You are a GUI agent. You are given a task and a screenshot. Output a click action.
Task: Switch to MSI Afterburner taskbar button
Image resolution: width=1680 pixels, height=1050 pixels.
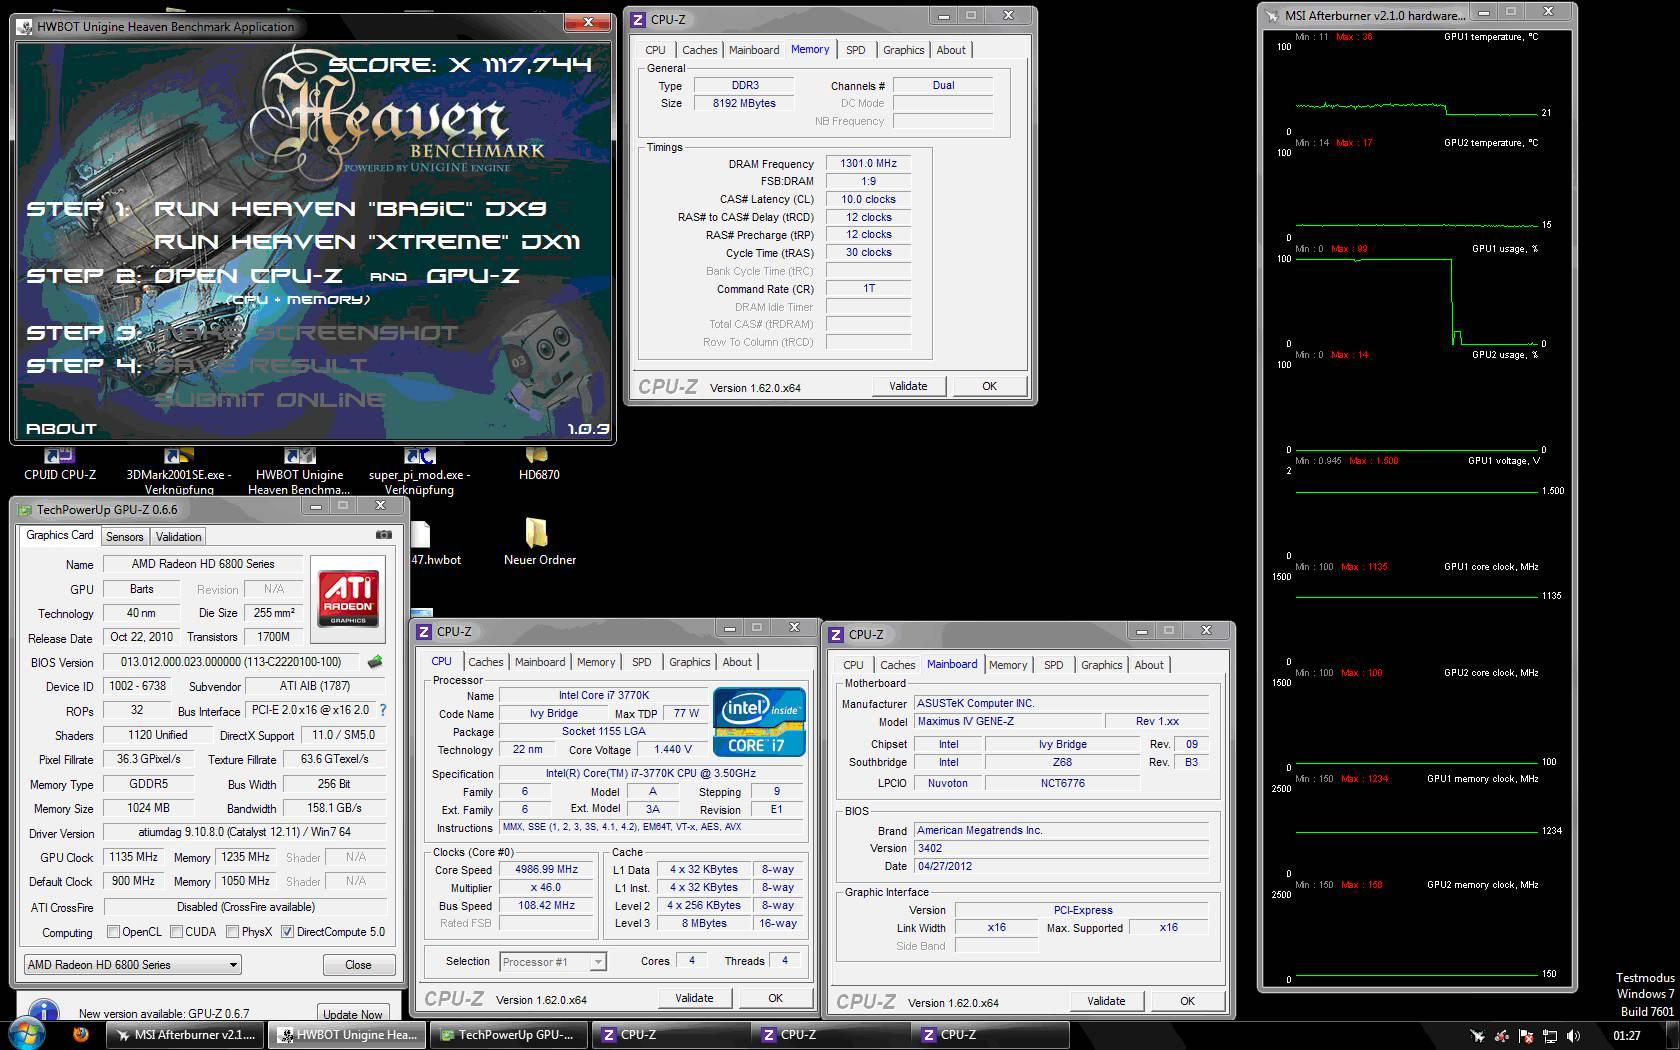click(x=186, y=1035)
